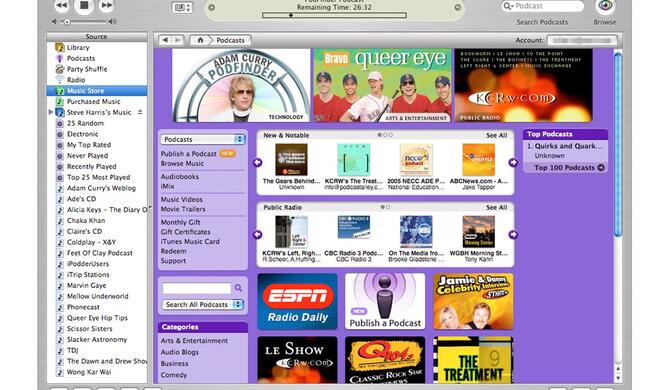Click the sidebar search magnifier icon
The image size is (660, 390).
pyautogui.click(x=238, y=288)
